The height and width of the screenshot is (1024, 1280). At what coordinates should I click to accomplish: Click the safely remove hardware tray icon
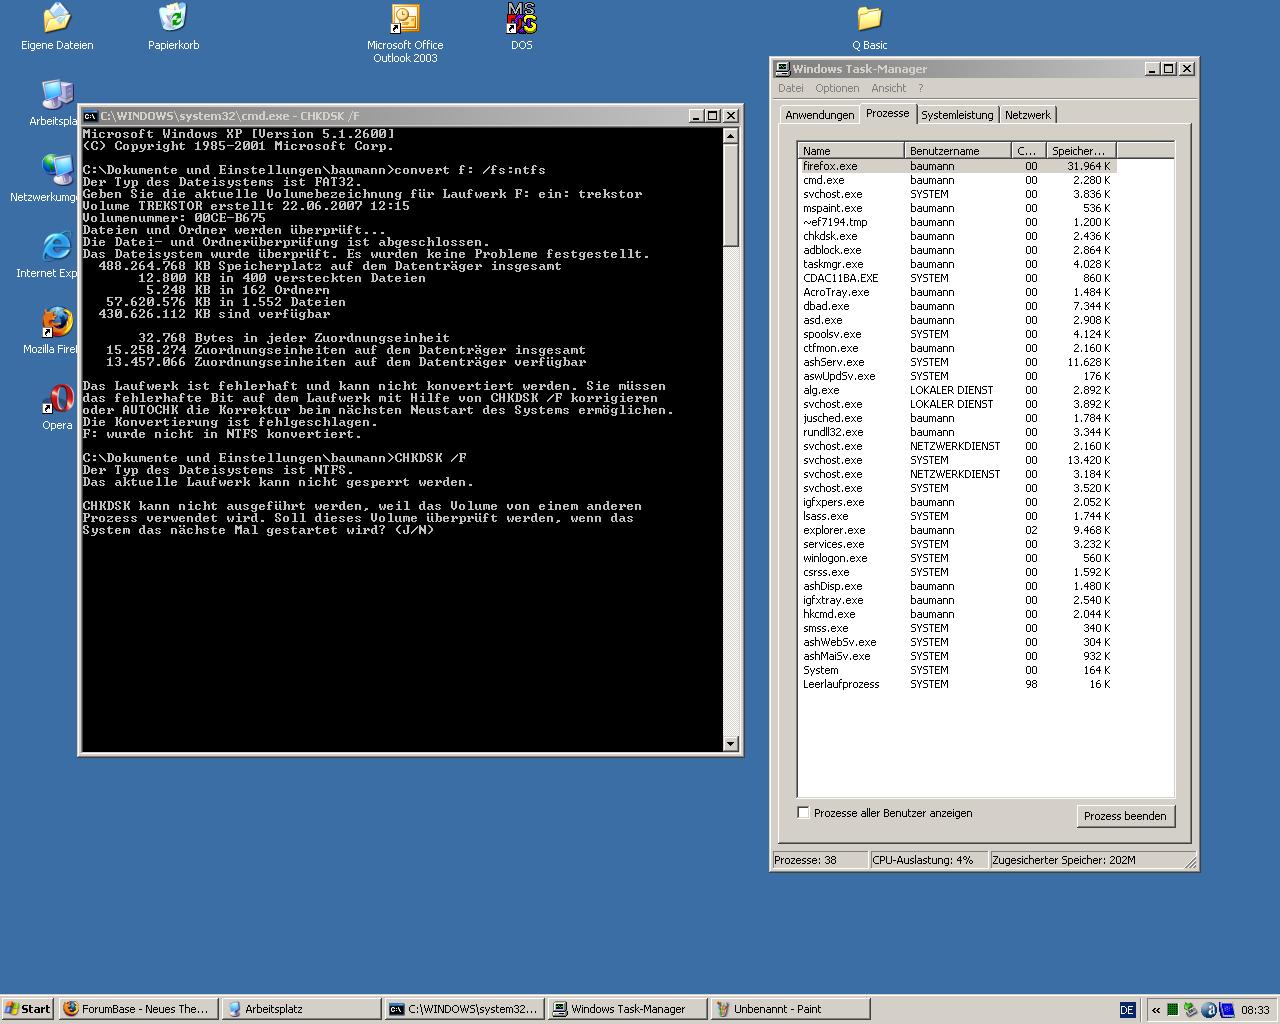point(1190,1010)
